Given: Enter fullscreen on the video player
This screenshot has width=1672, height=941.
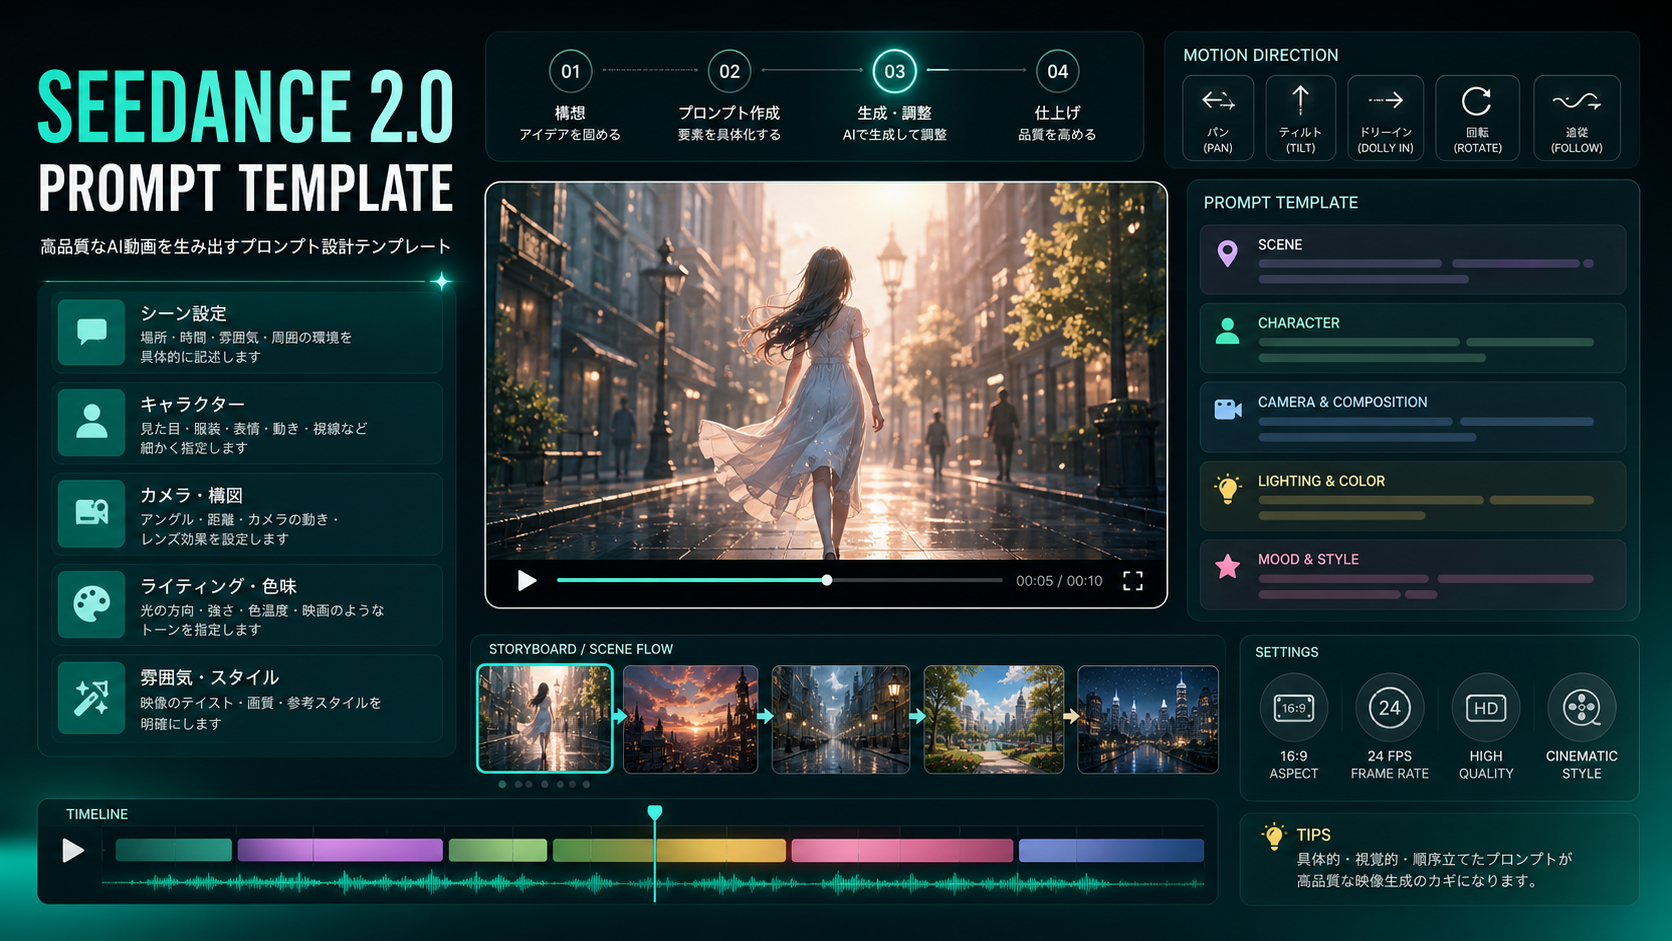Looking at the screenshot, I should coord(1132,581).
